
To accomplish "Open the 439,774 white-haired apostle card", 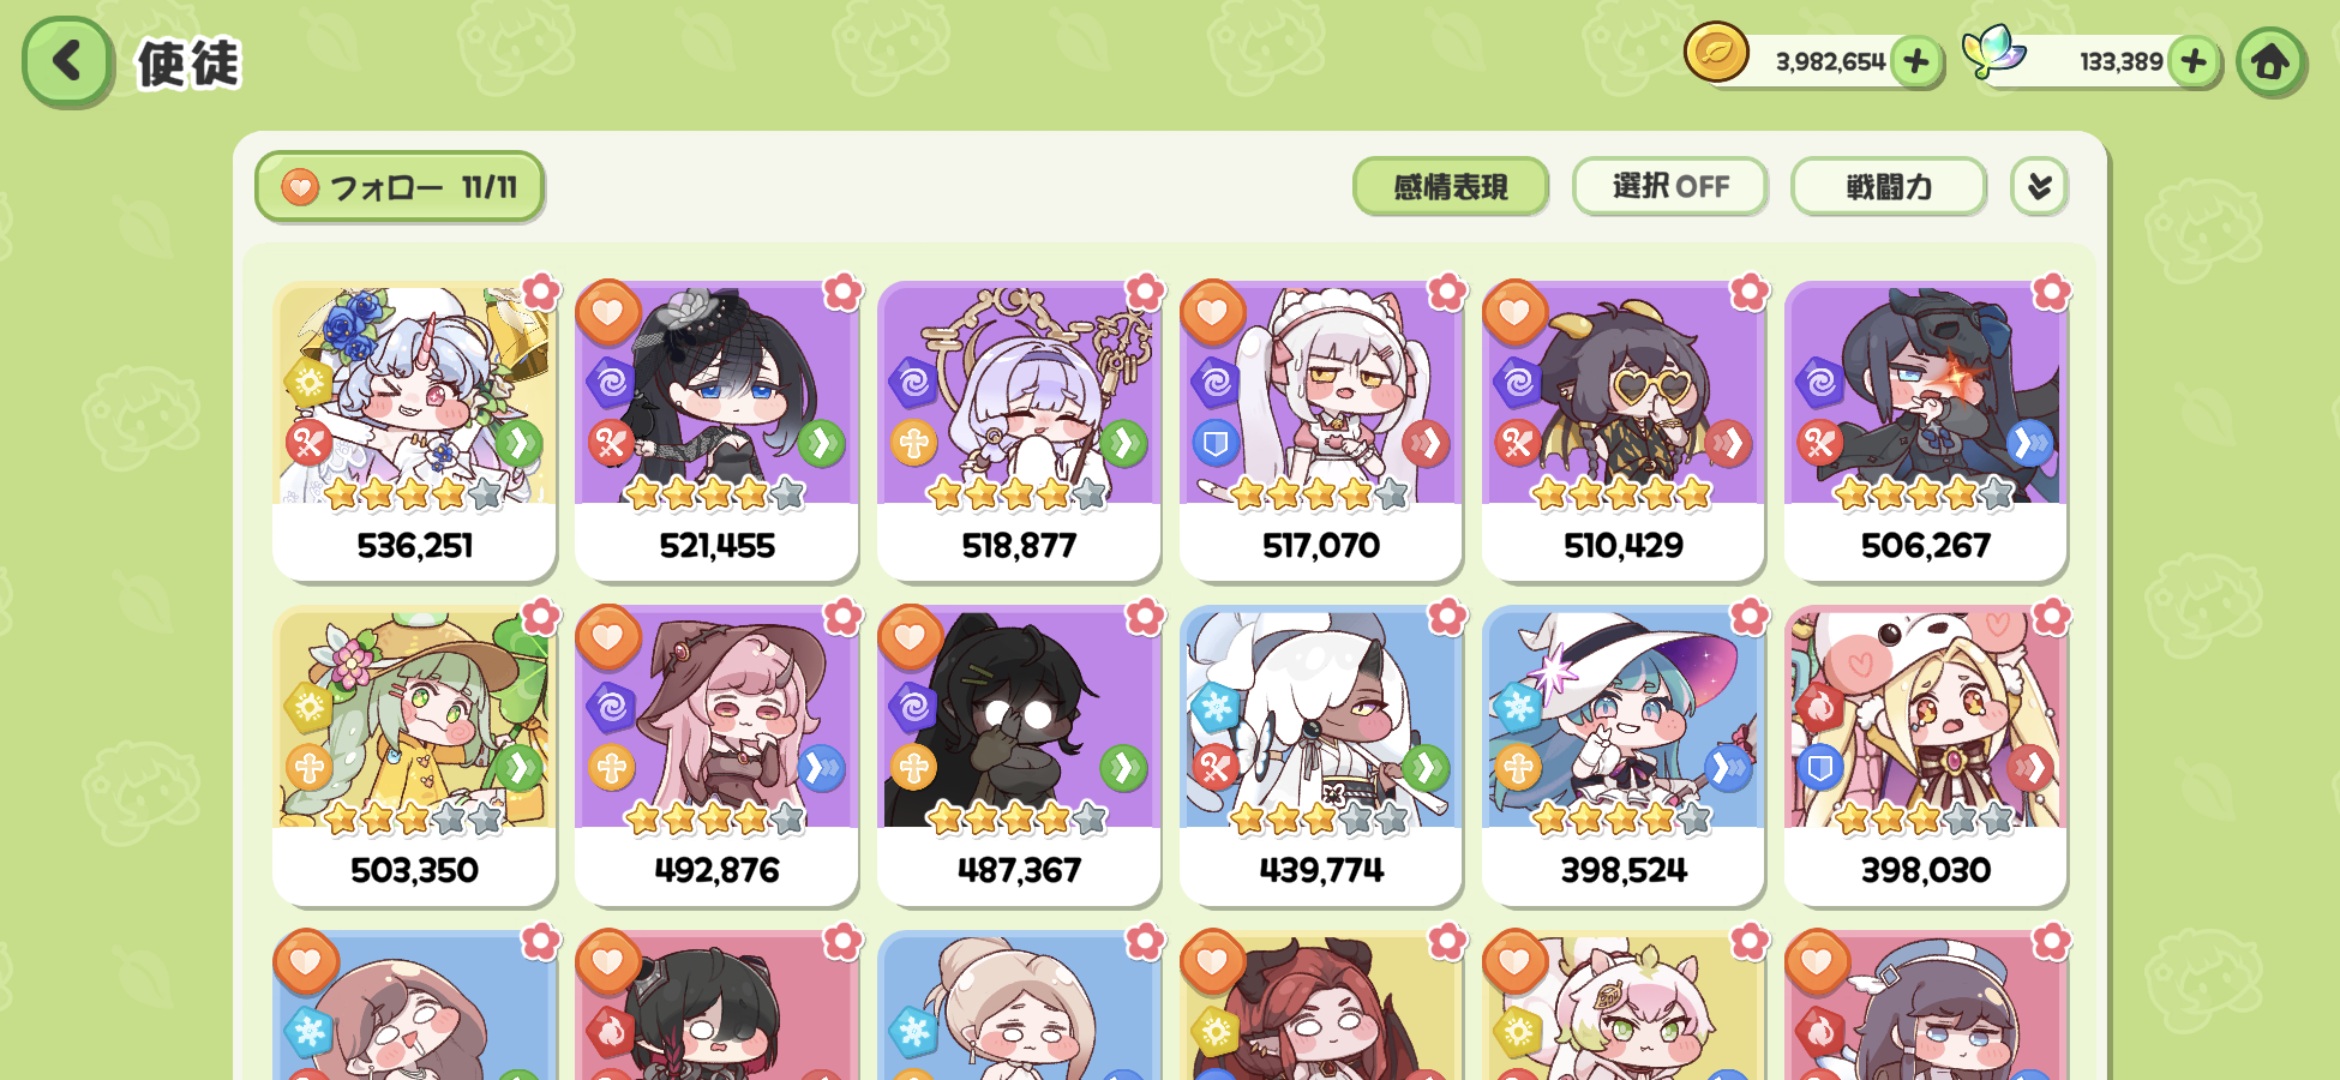I will [1321, 755].
